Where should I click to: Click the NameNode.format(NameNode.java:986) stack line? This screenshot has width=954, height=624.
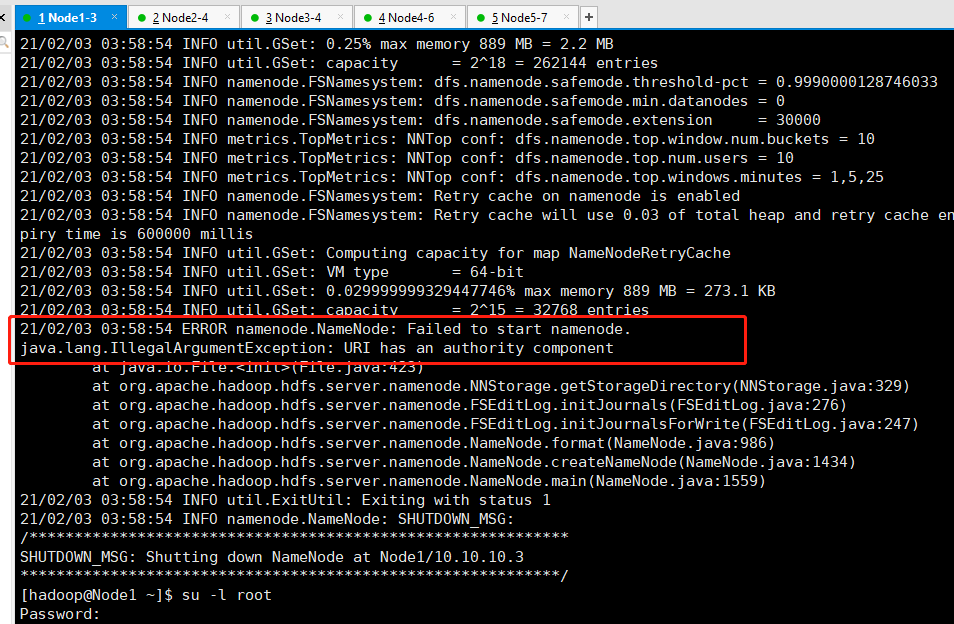coord(433,443)
